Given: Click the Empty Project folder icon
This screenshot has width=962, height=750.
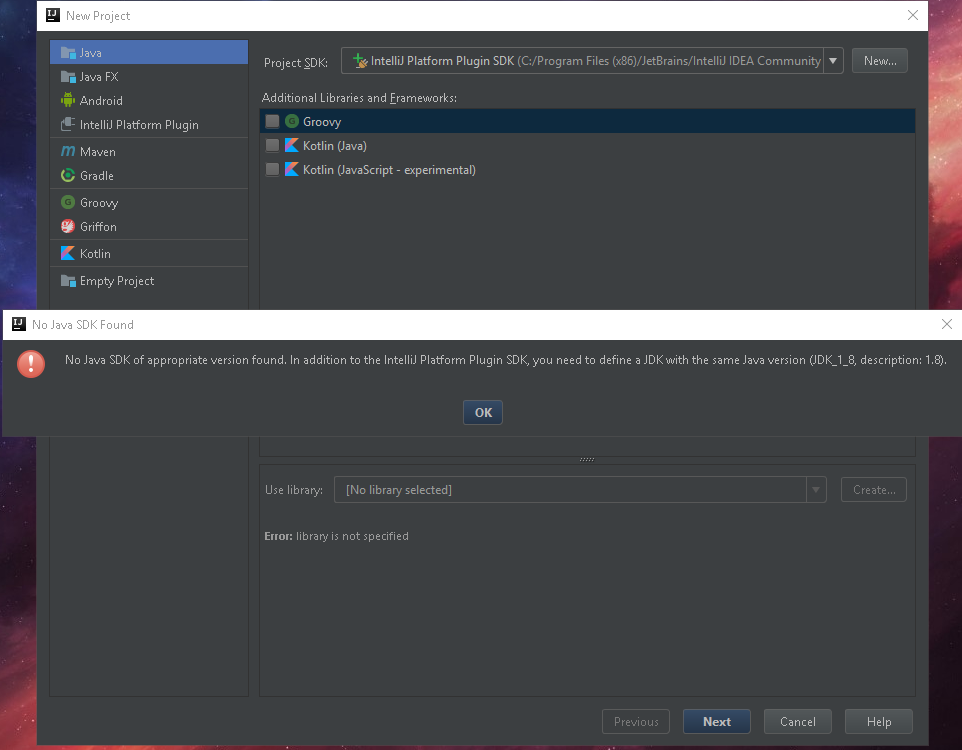Looking at the screenshot, I should [x=68, y=280].
